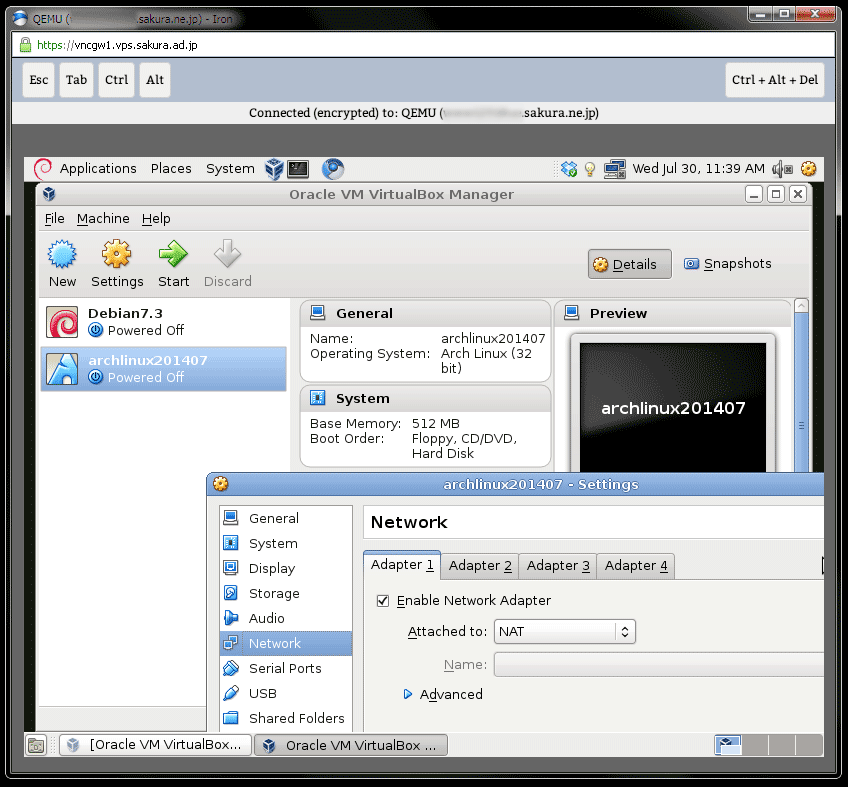Click the Snapshots view button
Screen dimensions: 848x787
click(x=727, y=263)
